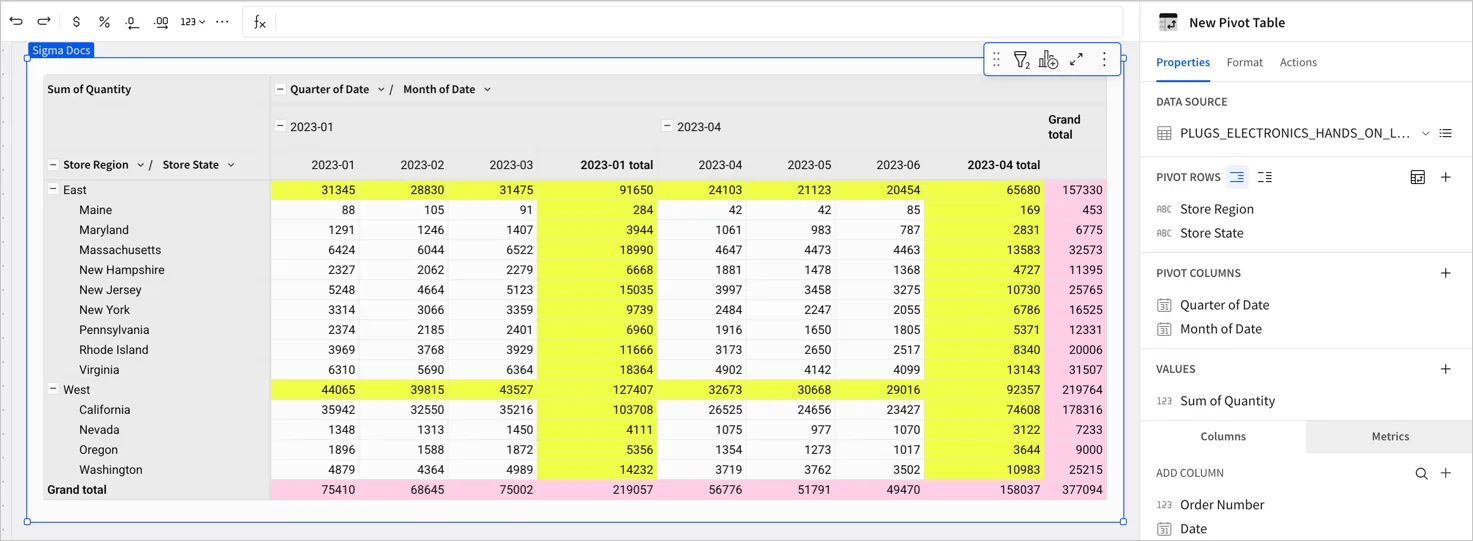The image size is (1473, 541).
Task: Collapse the 2023-01 quarter group
Action: coord(280,126)
